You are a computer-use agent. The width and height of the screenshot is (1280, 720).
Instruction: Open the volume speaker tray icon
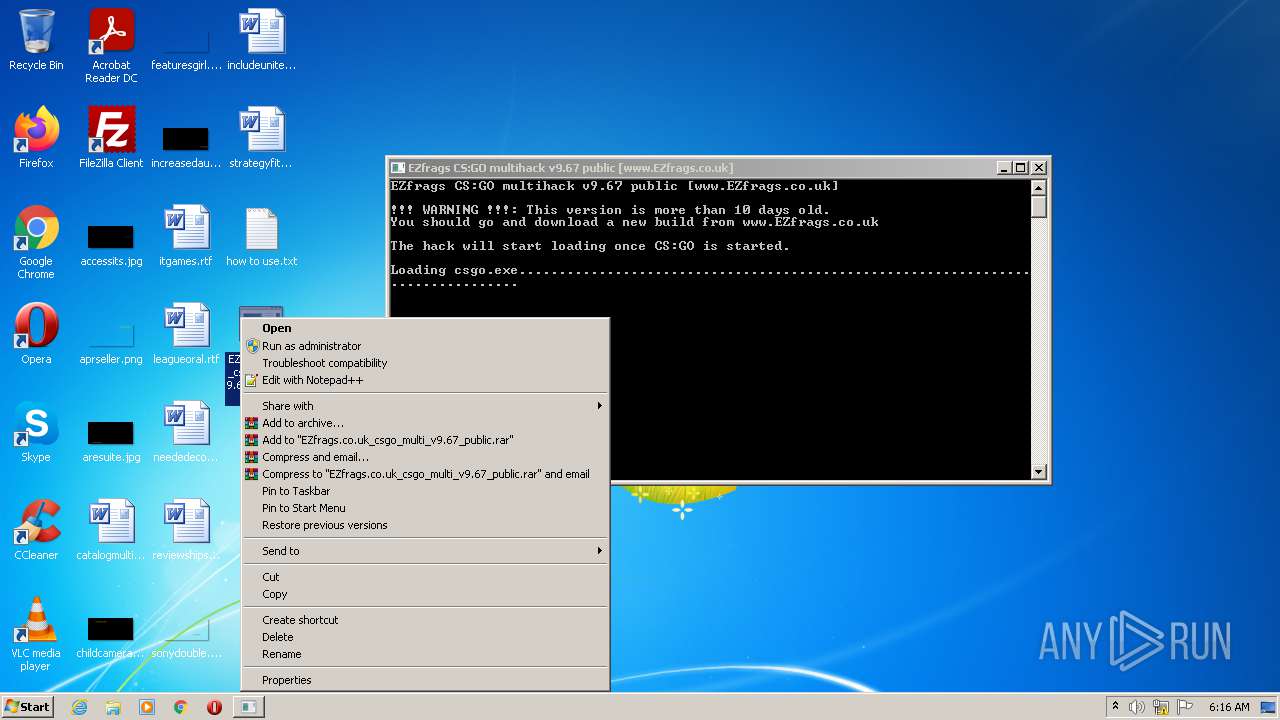tap(1137, 707)
